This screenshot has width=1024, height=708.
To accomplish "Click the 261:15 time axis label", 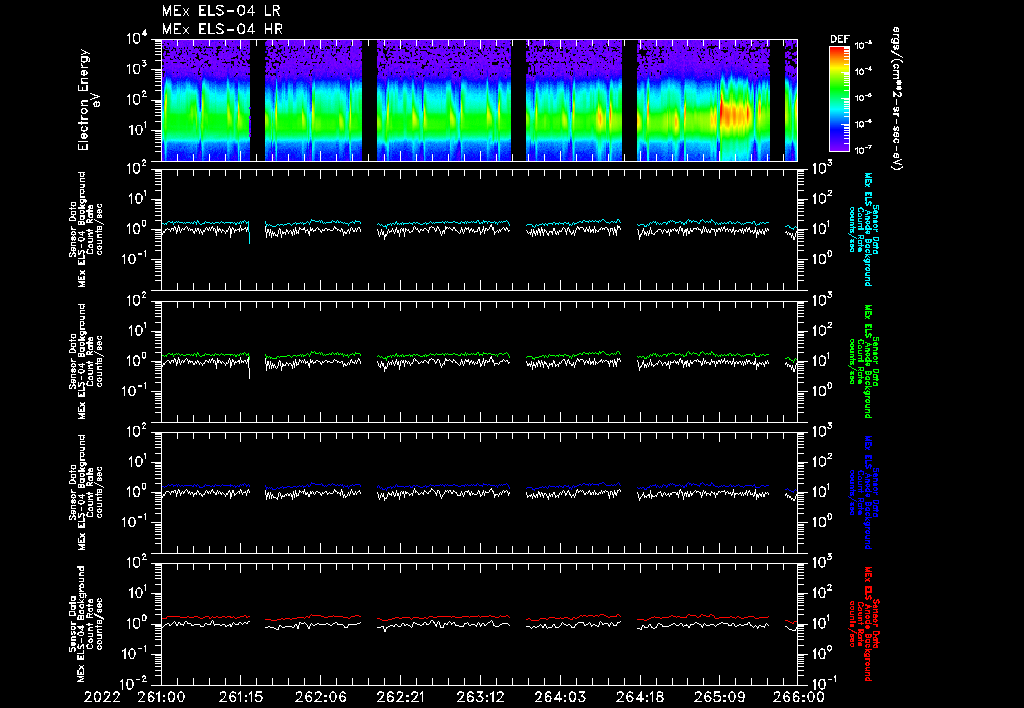I will point(241,697).
